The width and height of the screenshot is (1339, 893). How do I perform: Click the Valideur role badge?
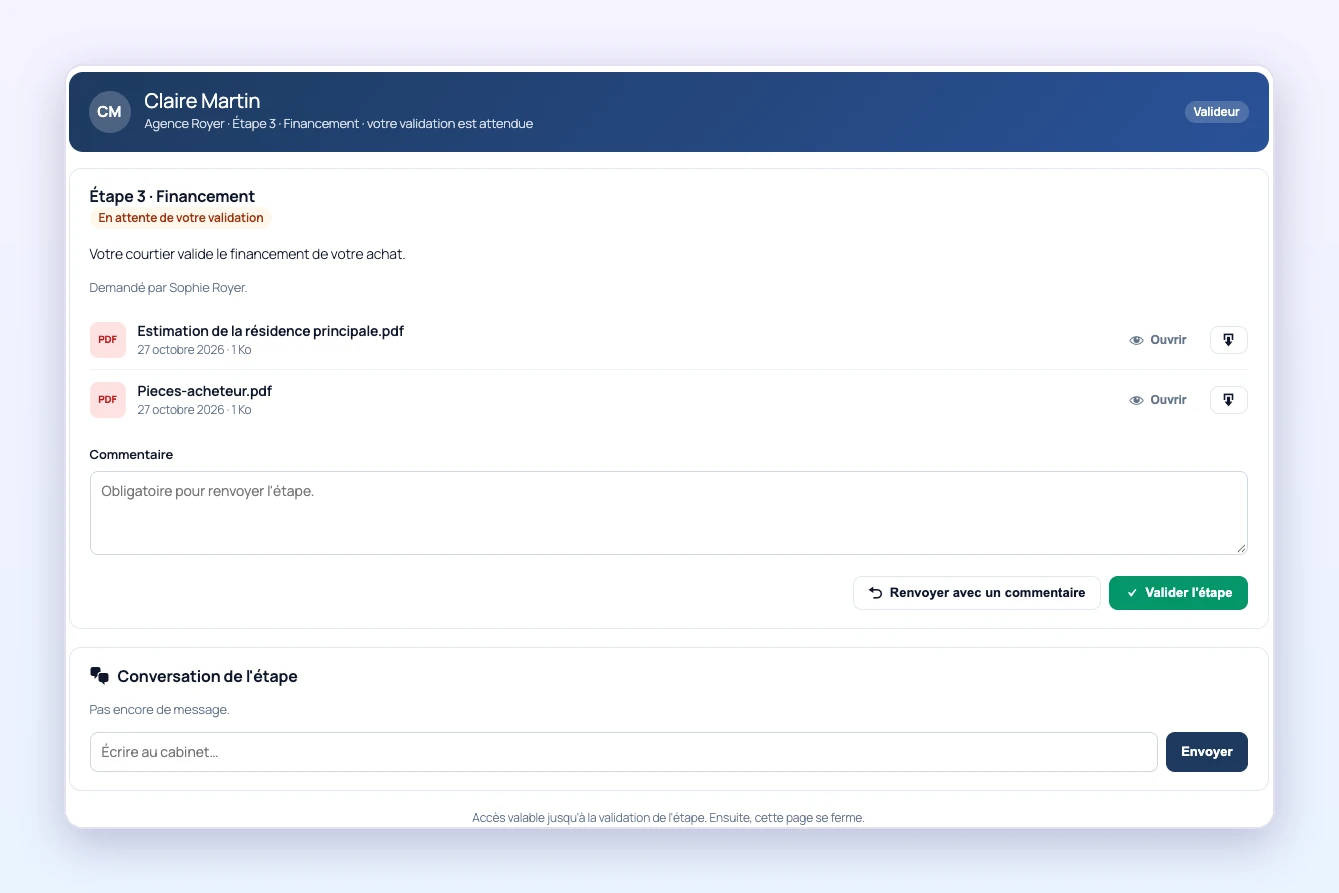click(1216, 112)
